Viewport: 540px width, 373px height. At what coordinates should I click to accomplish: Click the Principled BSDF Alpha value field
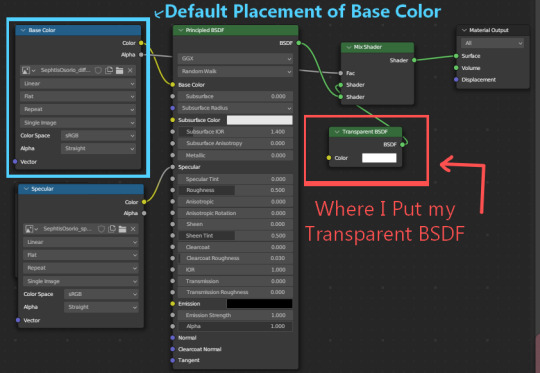[x=235, y=326]
